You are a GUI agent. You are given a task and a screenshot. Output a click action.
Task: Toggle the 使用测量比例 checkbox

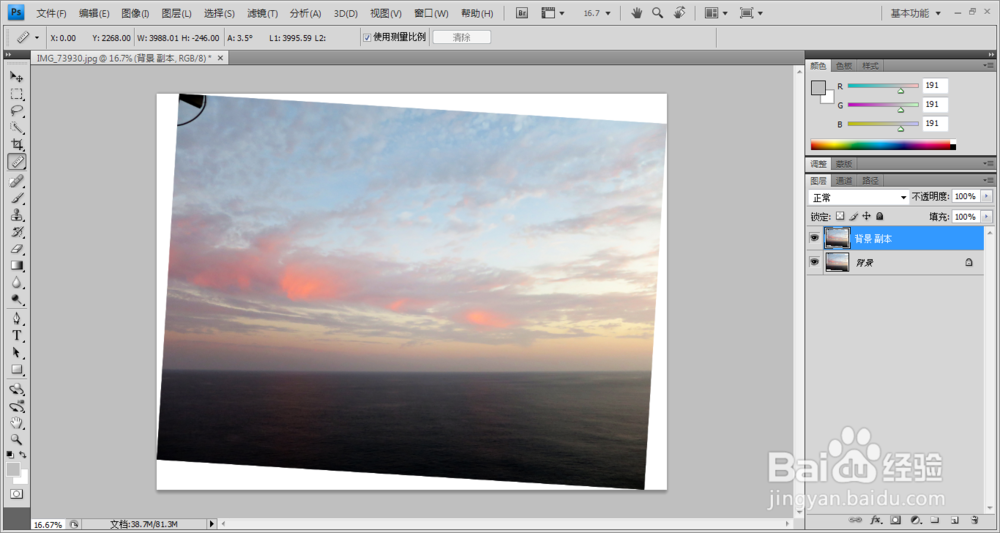pos(367,38)
